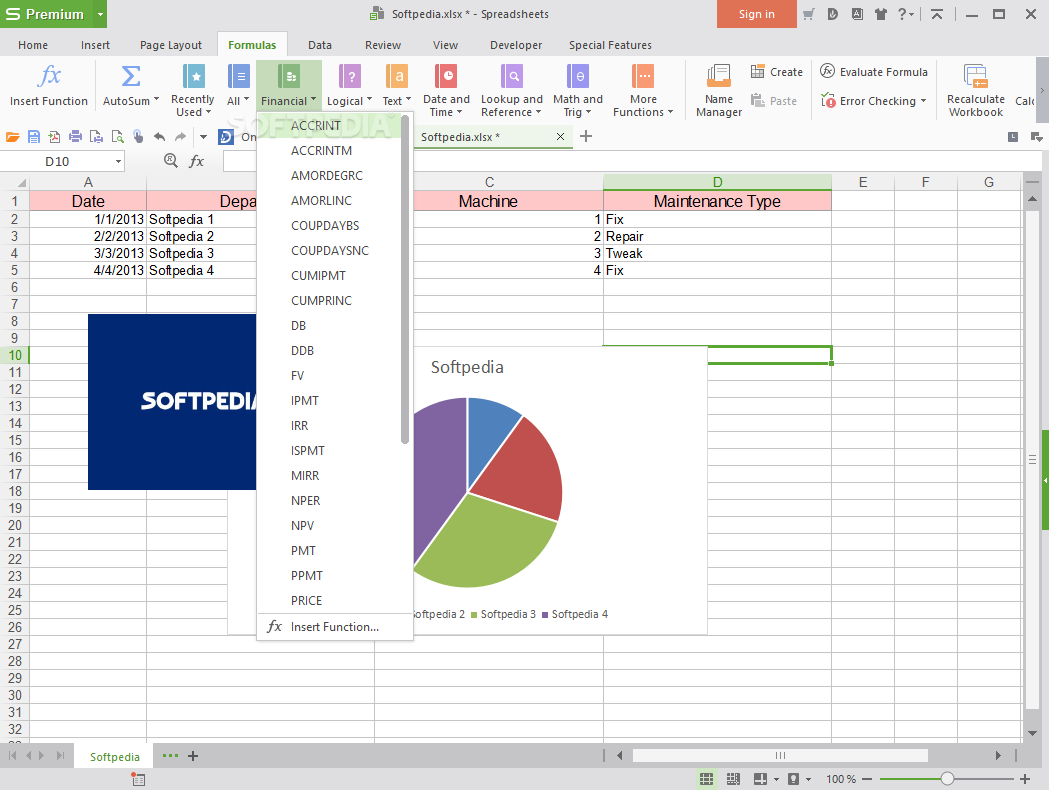Open the Insert ribbon tab
The width and height of the screenshot is (1049, 790).
tap(95, 45)
